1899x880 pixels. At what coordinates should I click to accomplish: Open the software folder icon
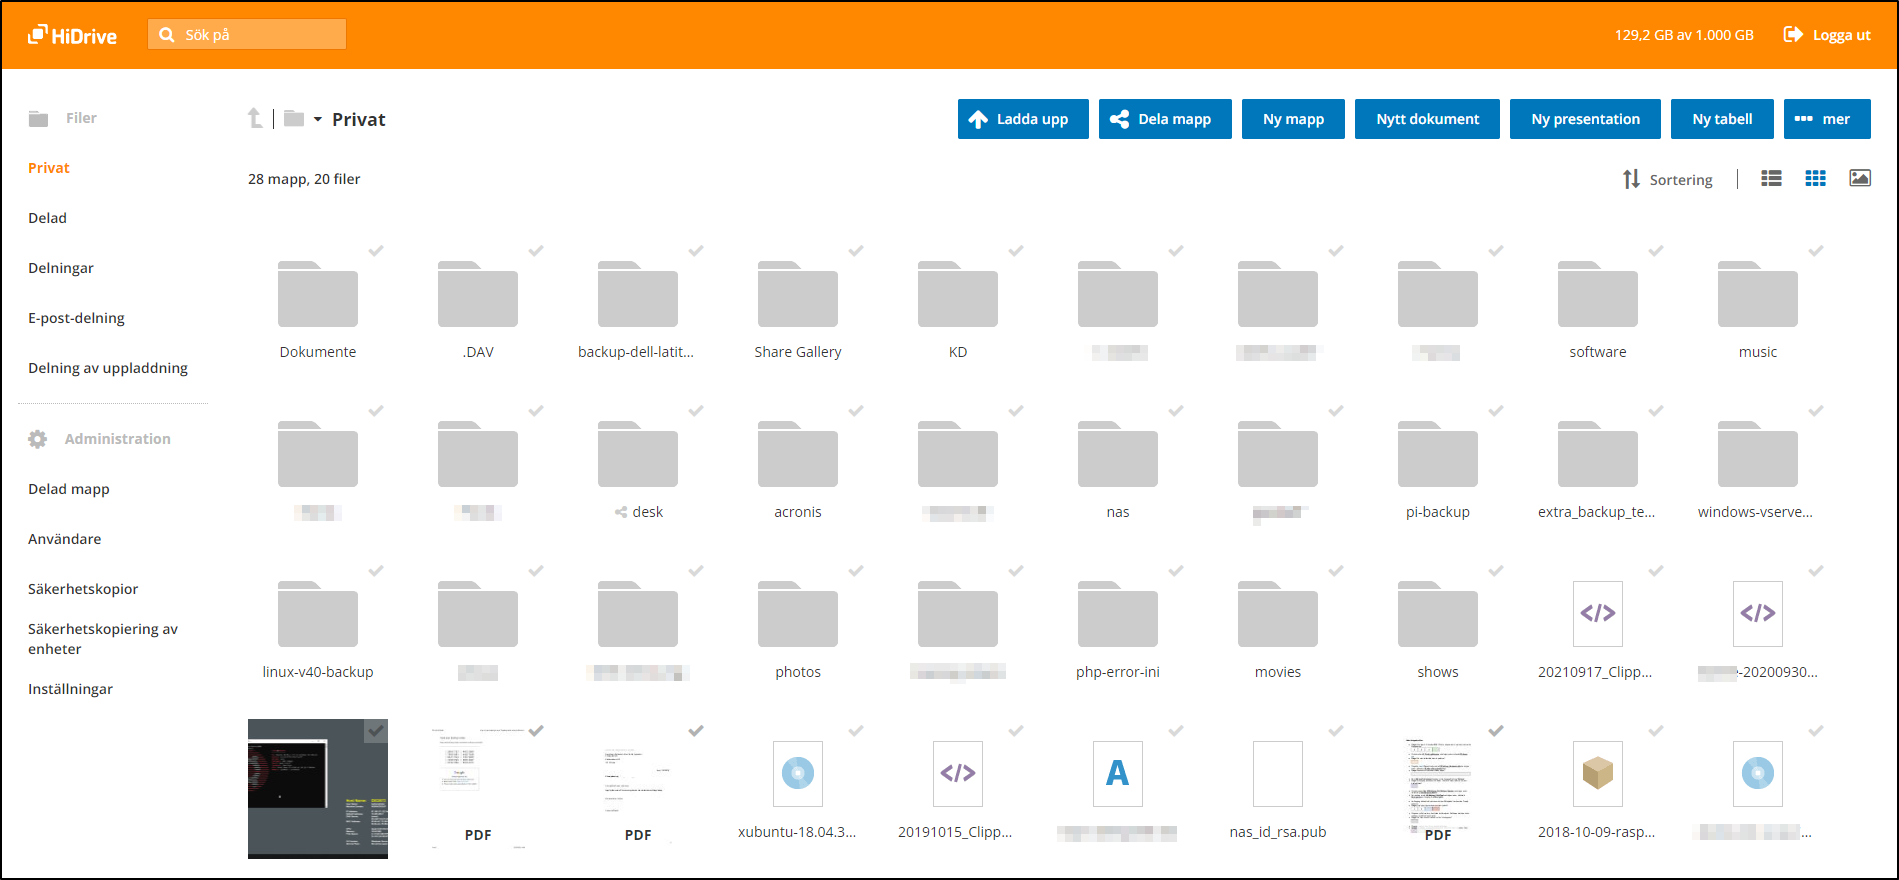pos(1597,295)
